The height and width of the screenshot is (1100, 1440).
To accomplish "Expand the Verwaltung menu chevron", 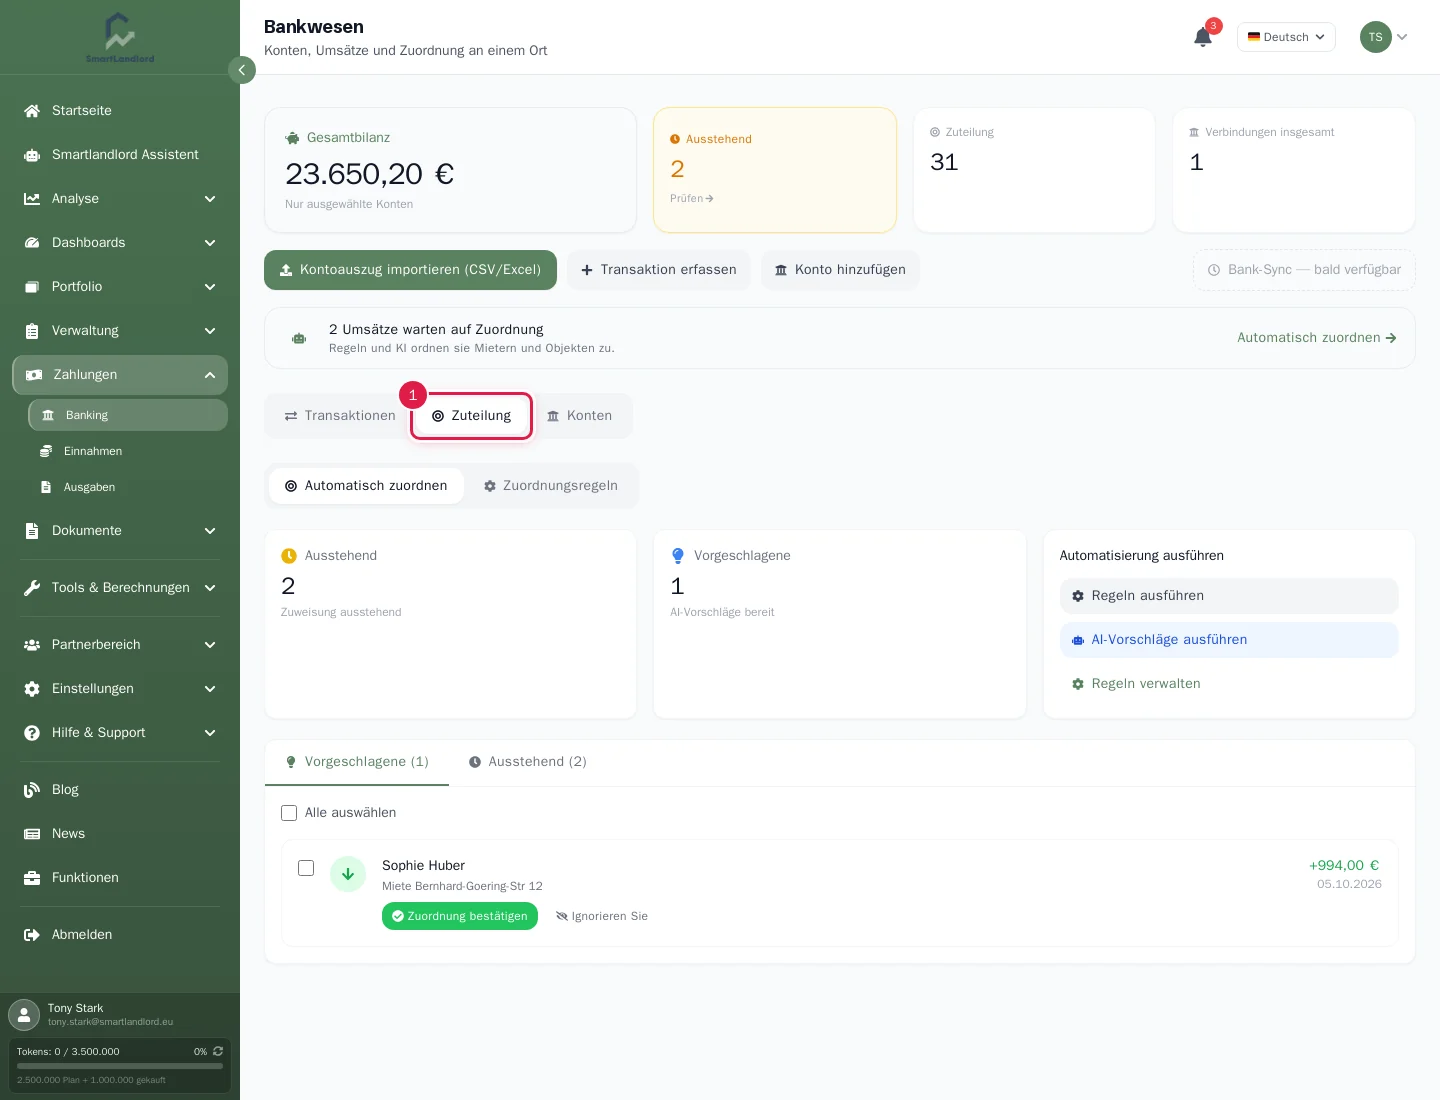I will pyautogui.click(x=210, y=331).
